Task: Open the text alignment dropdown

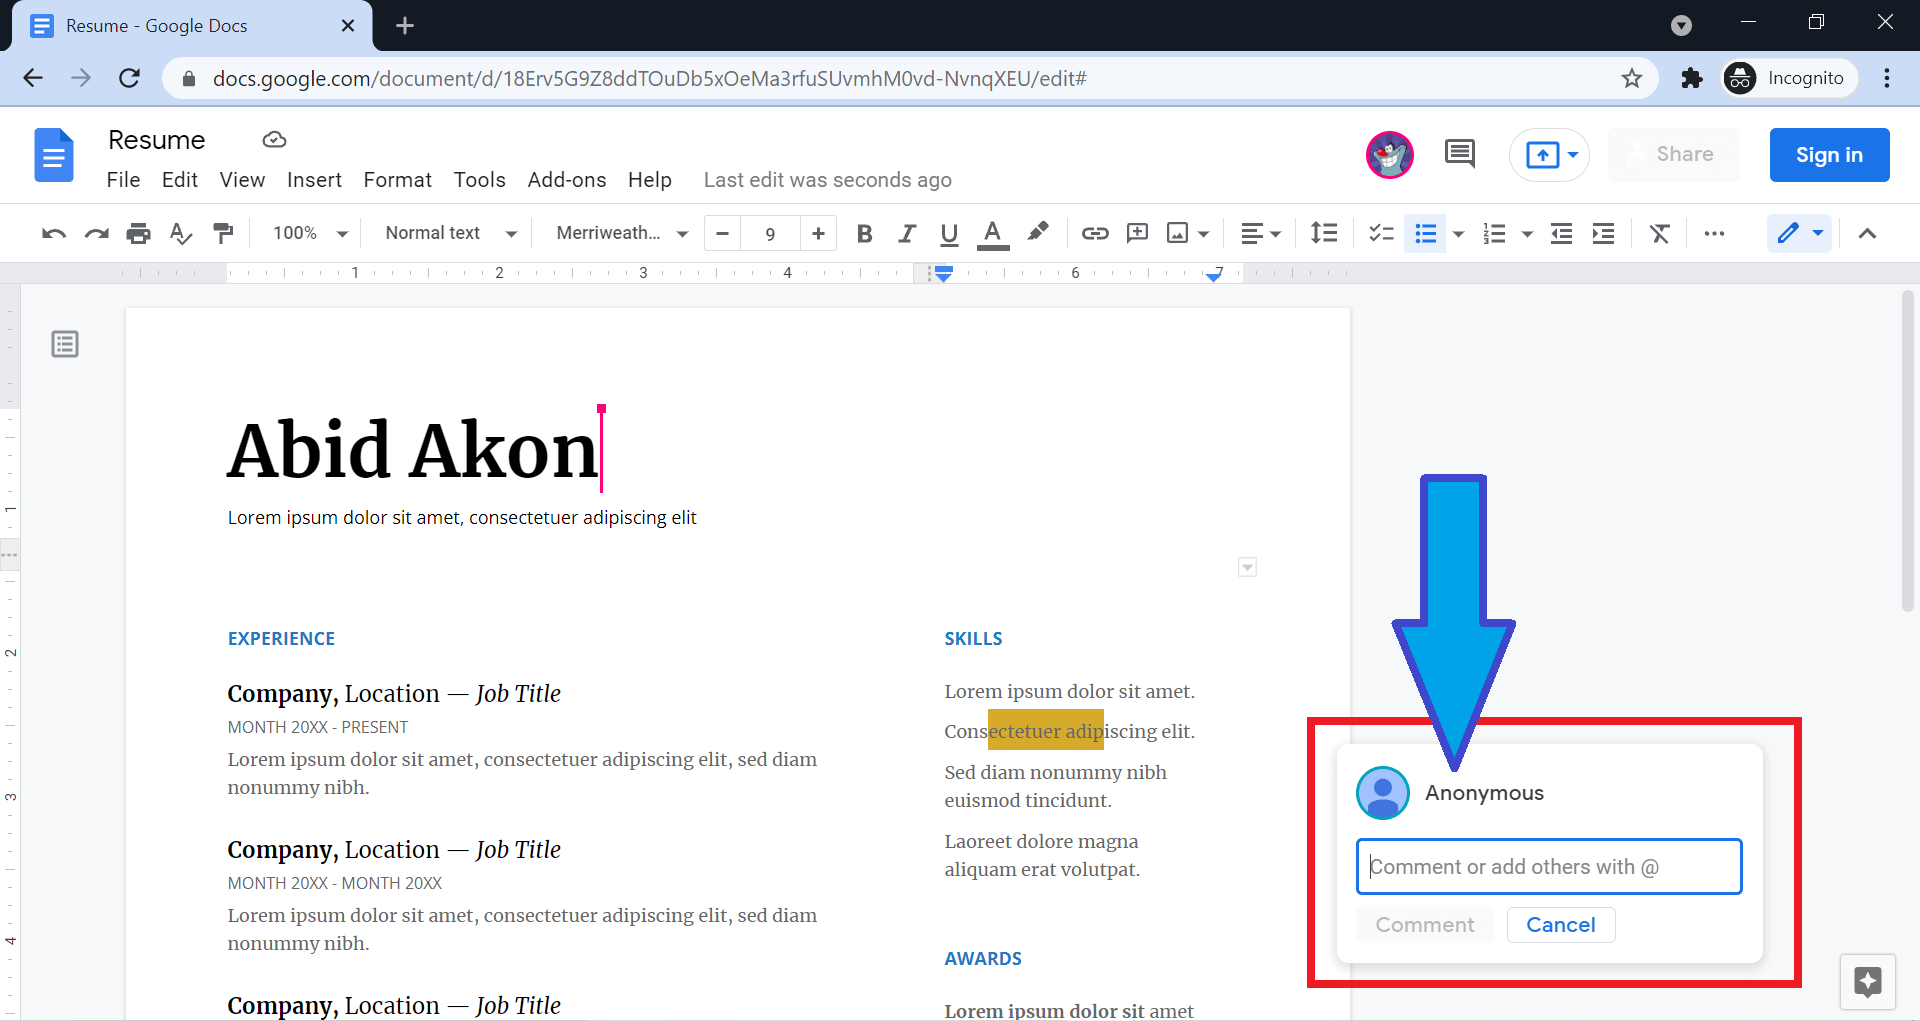Action: [x=1260, y=234]
